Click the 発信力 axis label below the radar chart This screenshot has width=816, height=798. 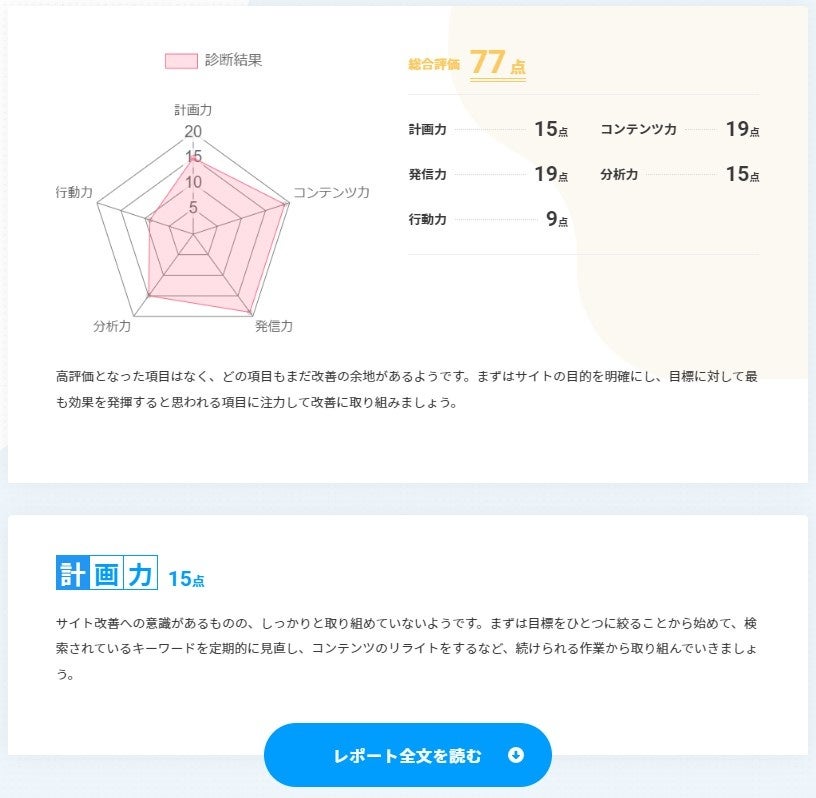(273, 326)
